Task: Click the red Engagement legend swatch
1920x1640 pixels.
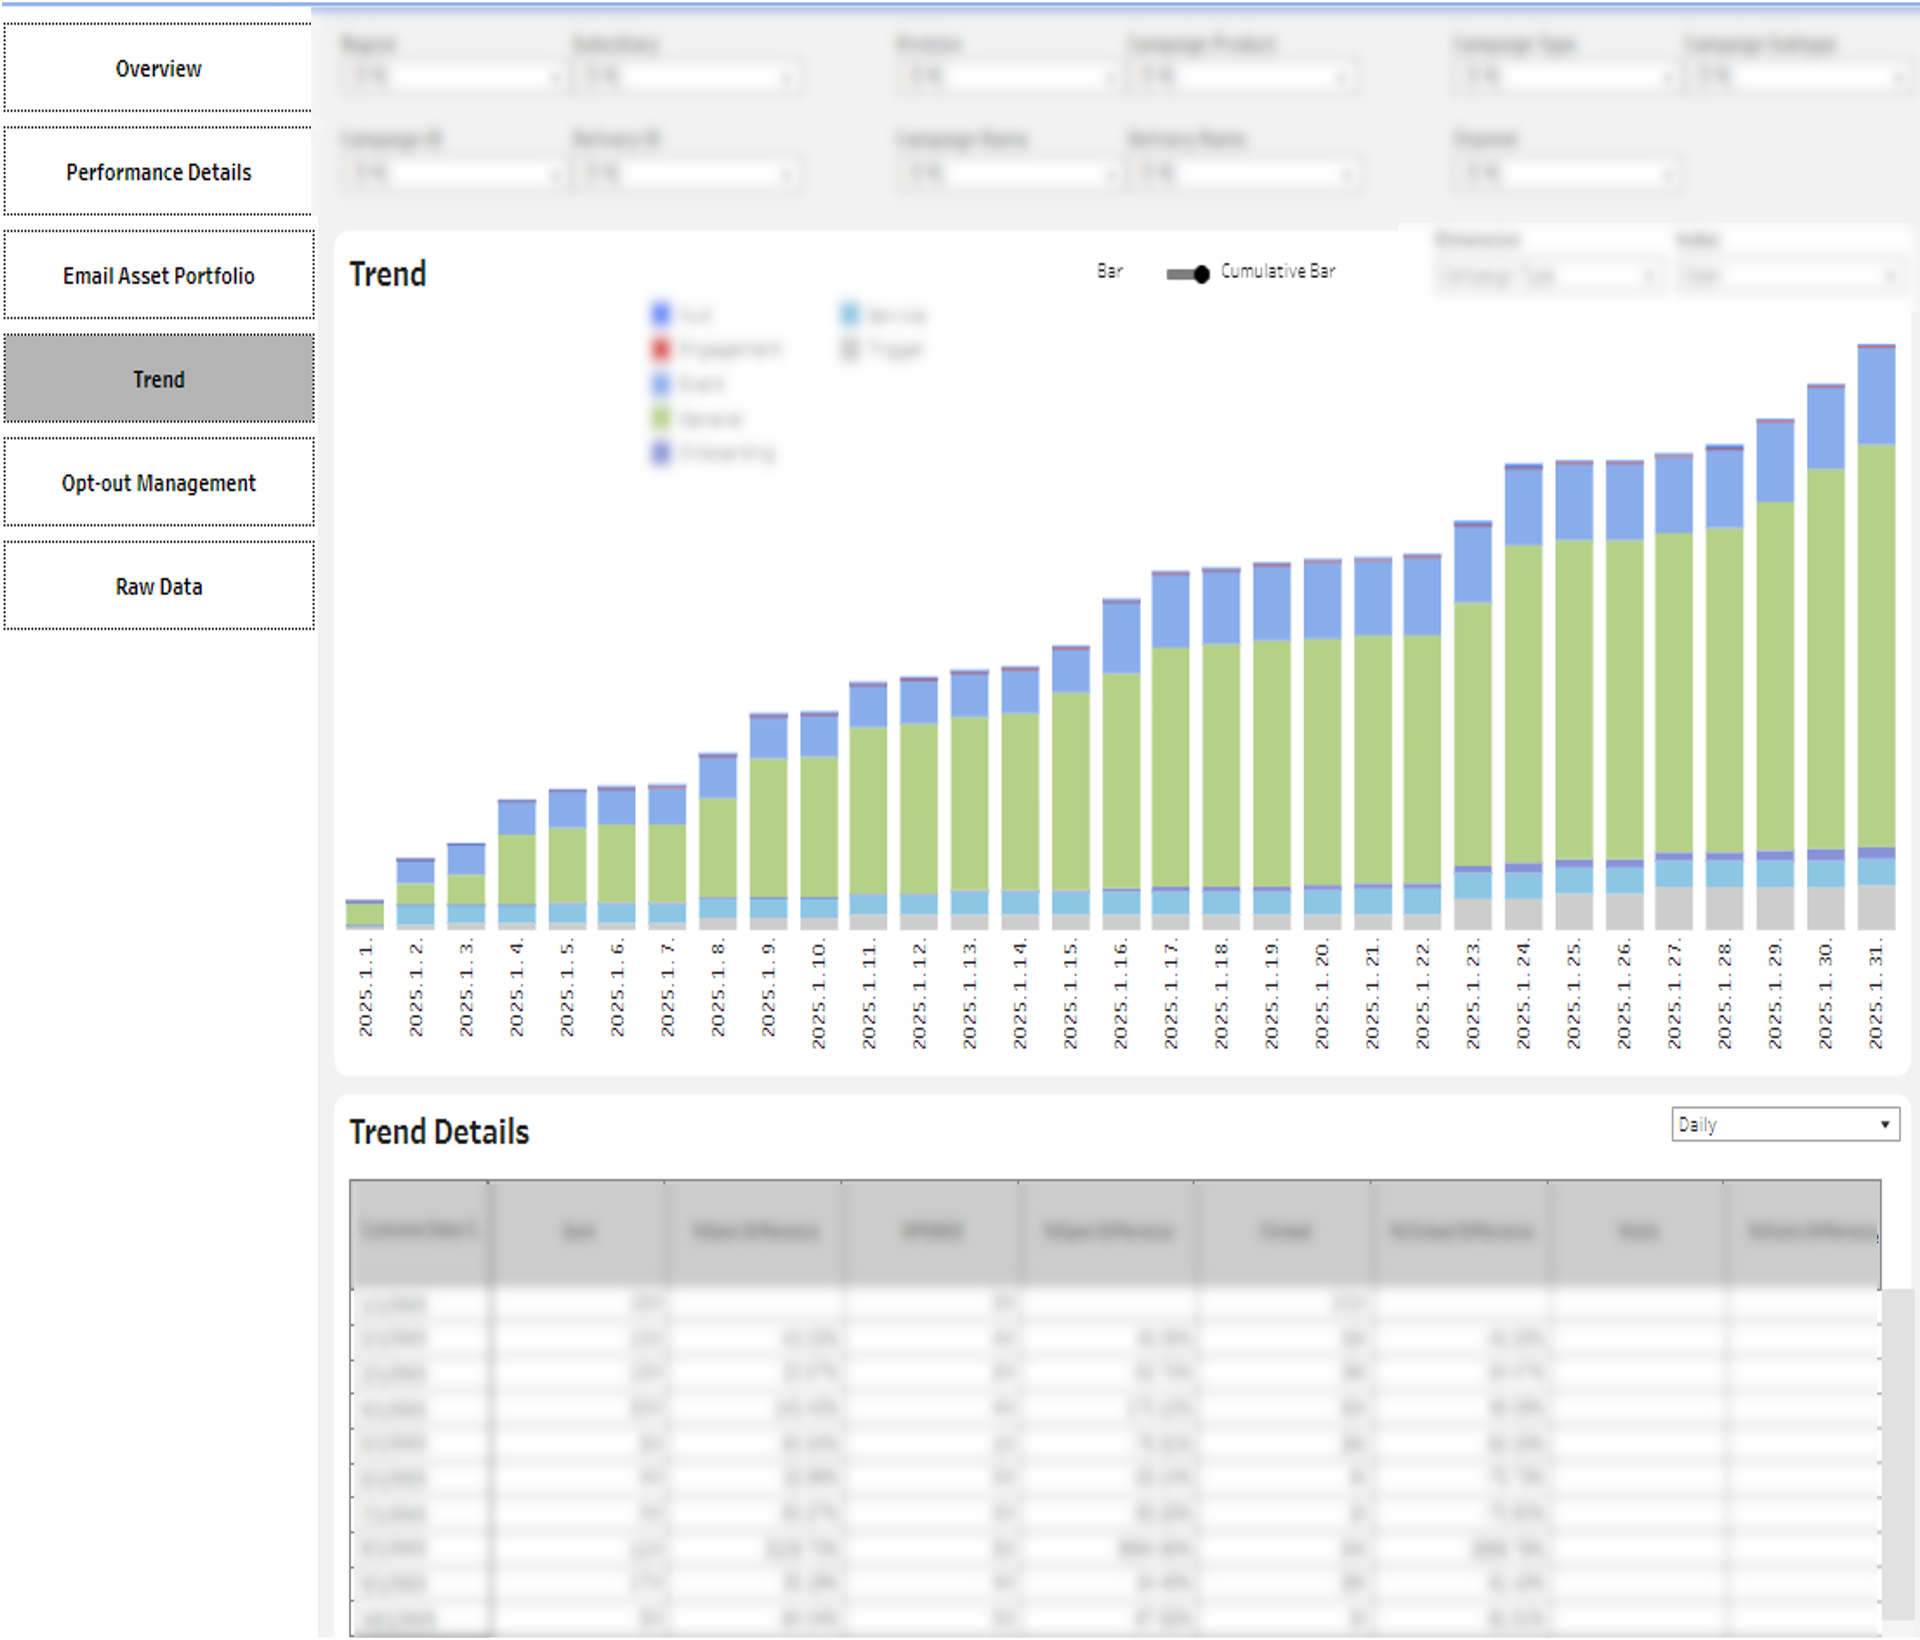Action: click(661, 349)
